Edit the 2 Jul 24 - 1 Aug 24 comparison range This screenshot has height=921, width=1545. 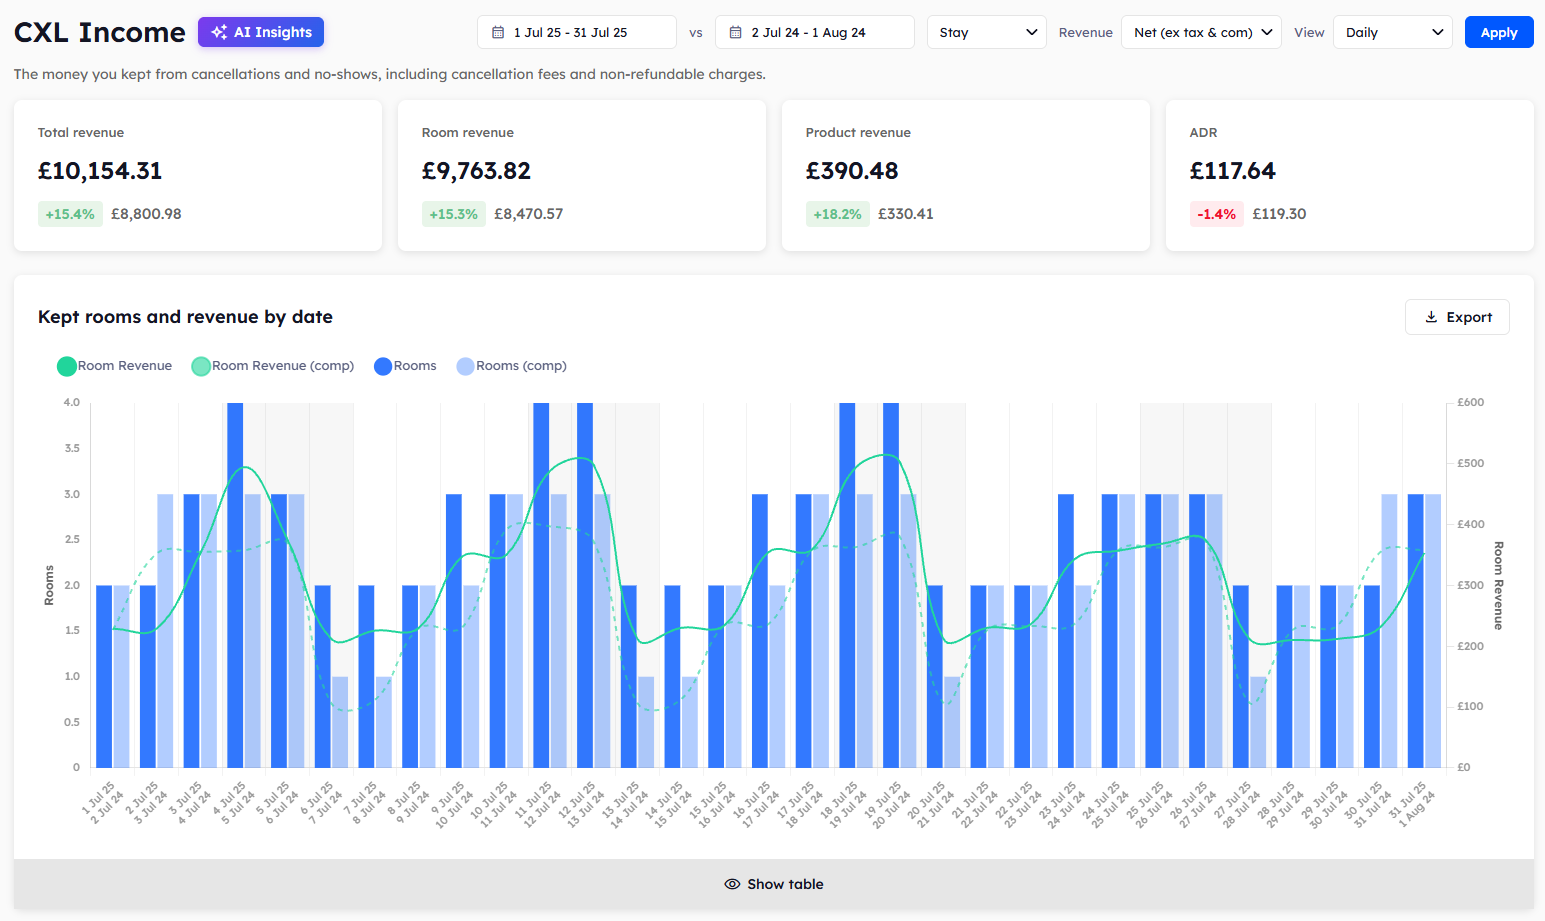(x=815, y=32)
